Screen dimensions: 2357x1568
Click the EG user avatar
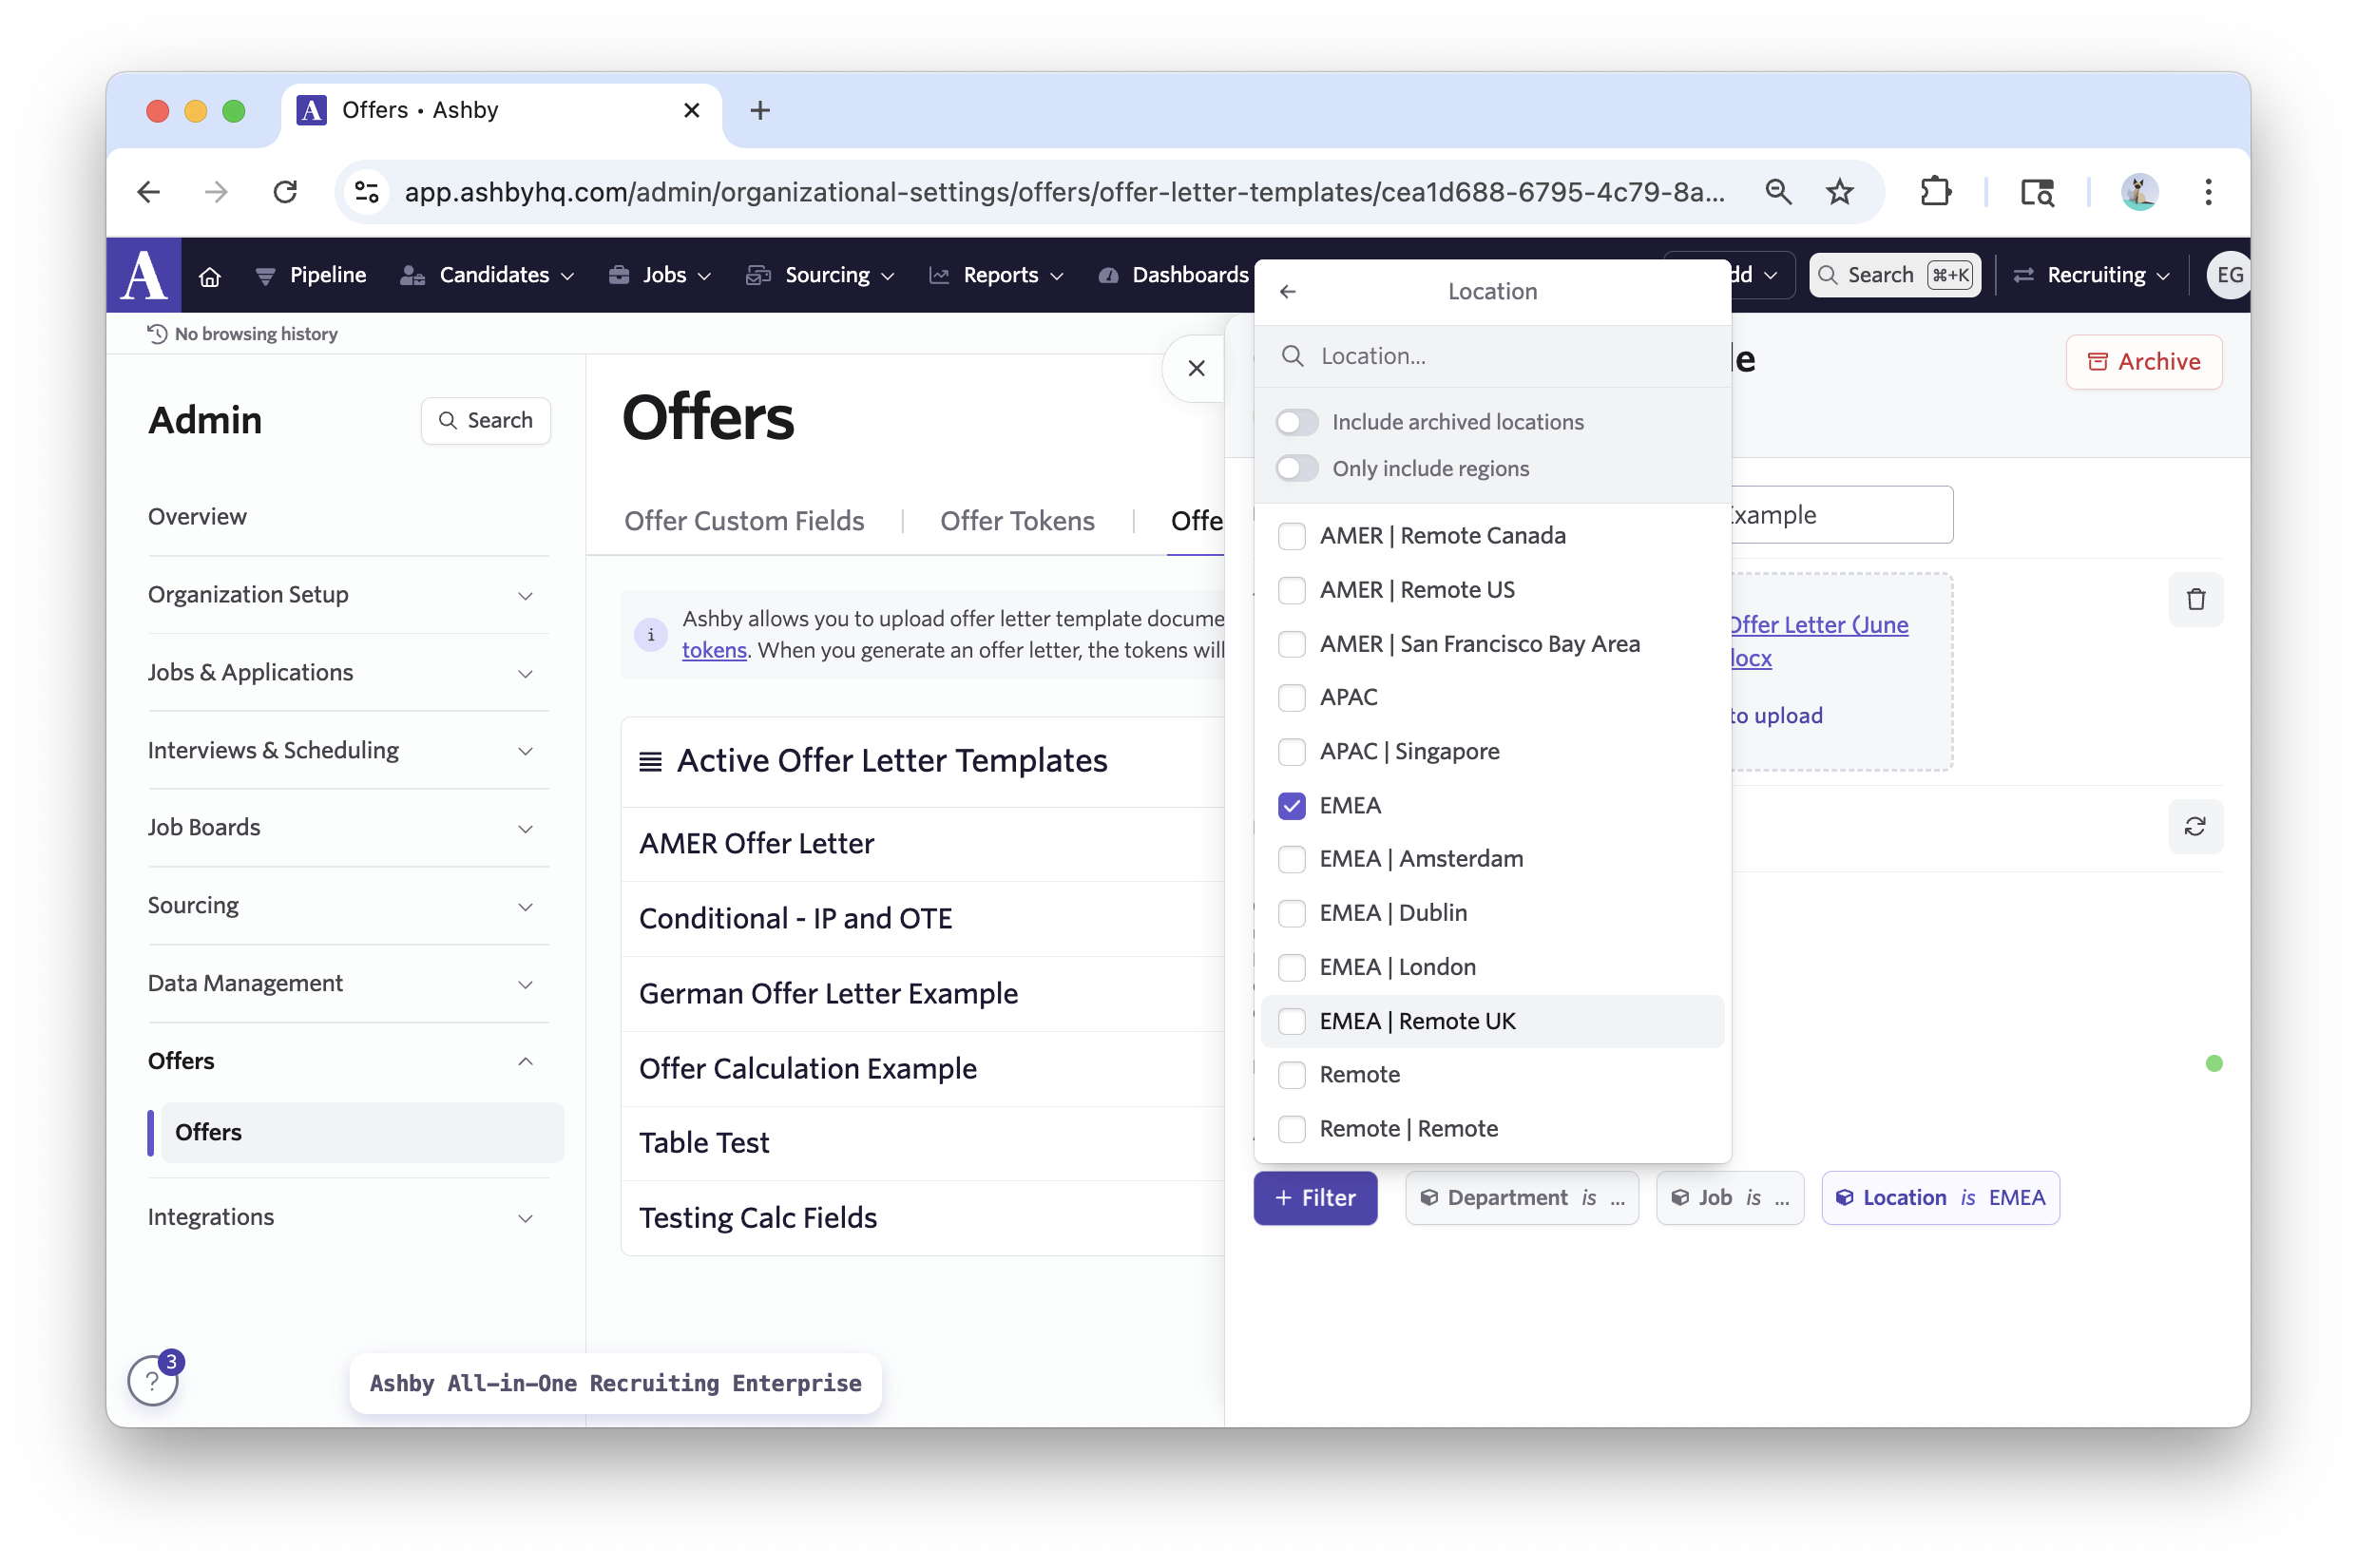[x=2229, y=275]
